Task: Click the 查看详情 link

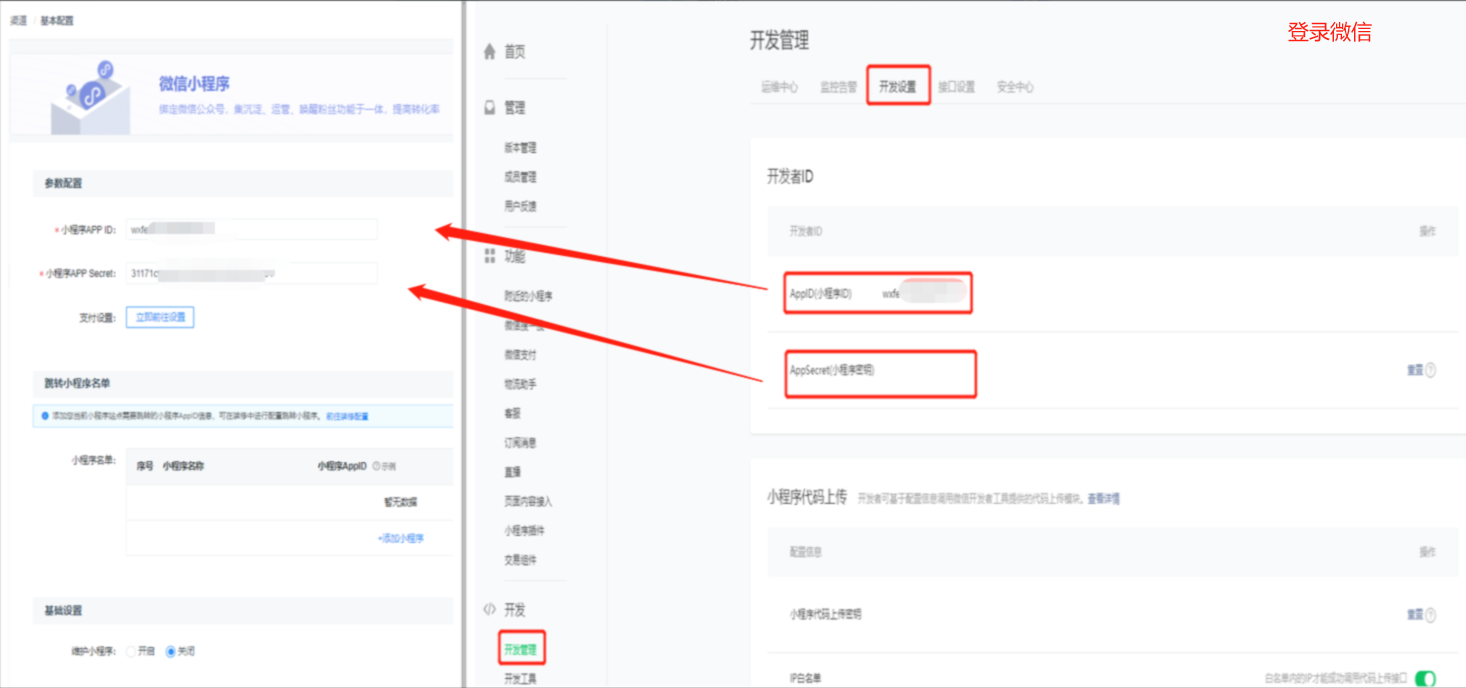Action: (x=1104, y=498)
